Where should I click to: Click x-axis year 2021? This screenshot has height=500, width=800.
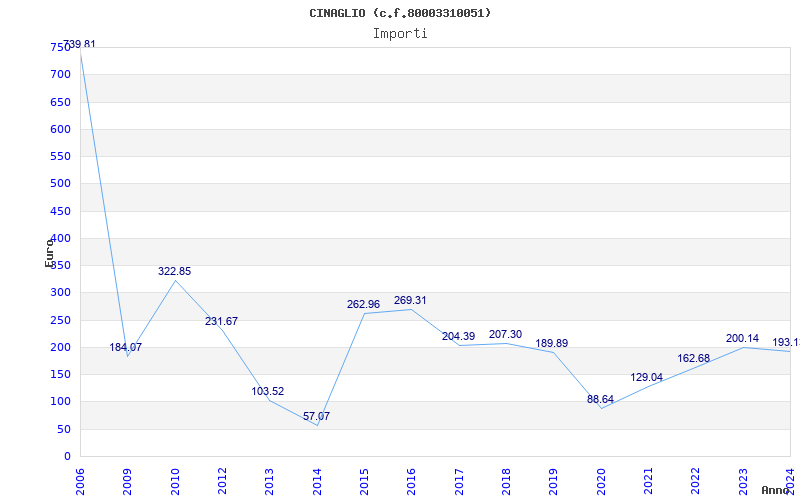click(648, 481)
